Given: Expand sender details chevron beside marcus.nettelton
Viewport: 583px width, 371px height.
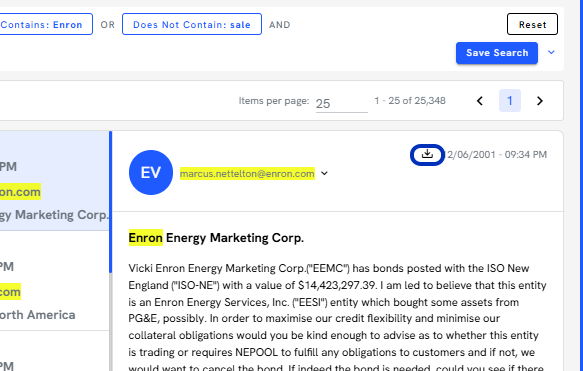Looking at the screenshot, I should coord(324,173).
